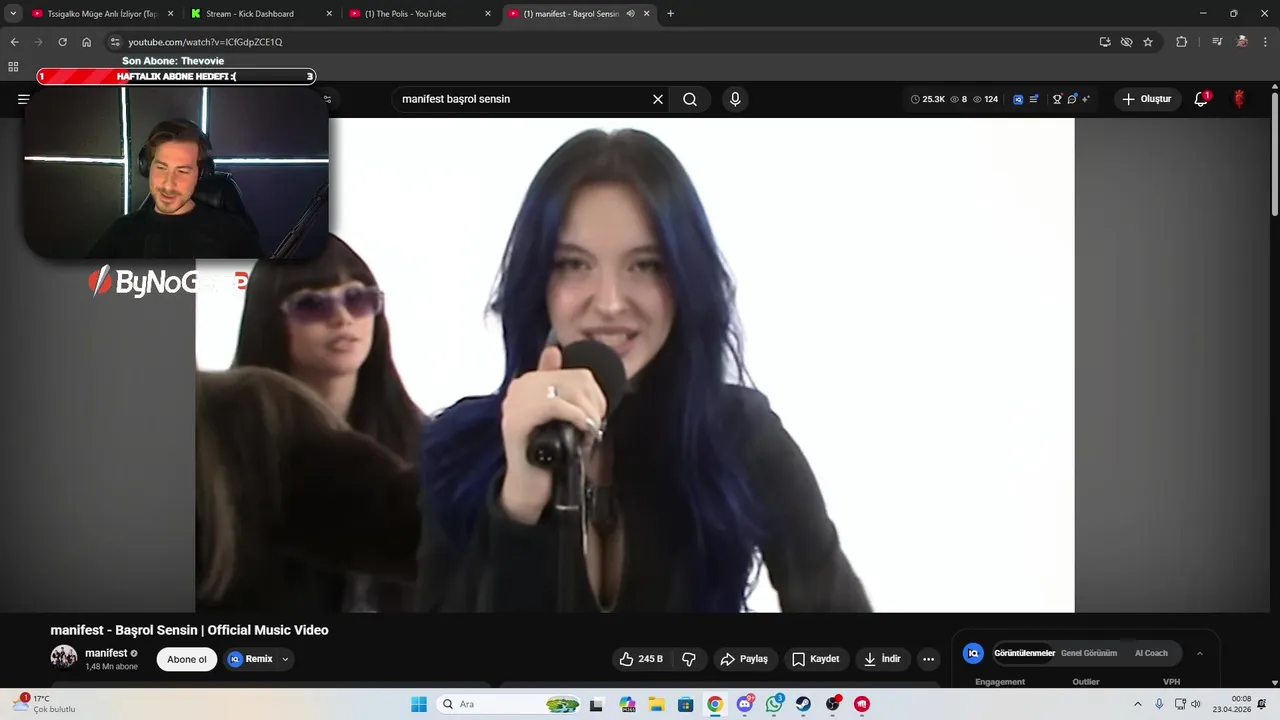
Task: Open Steam from the taskbar
Action: (803, 704)
